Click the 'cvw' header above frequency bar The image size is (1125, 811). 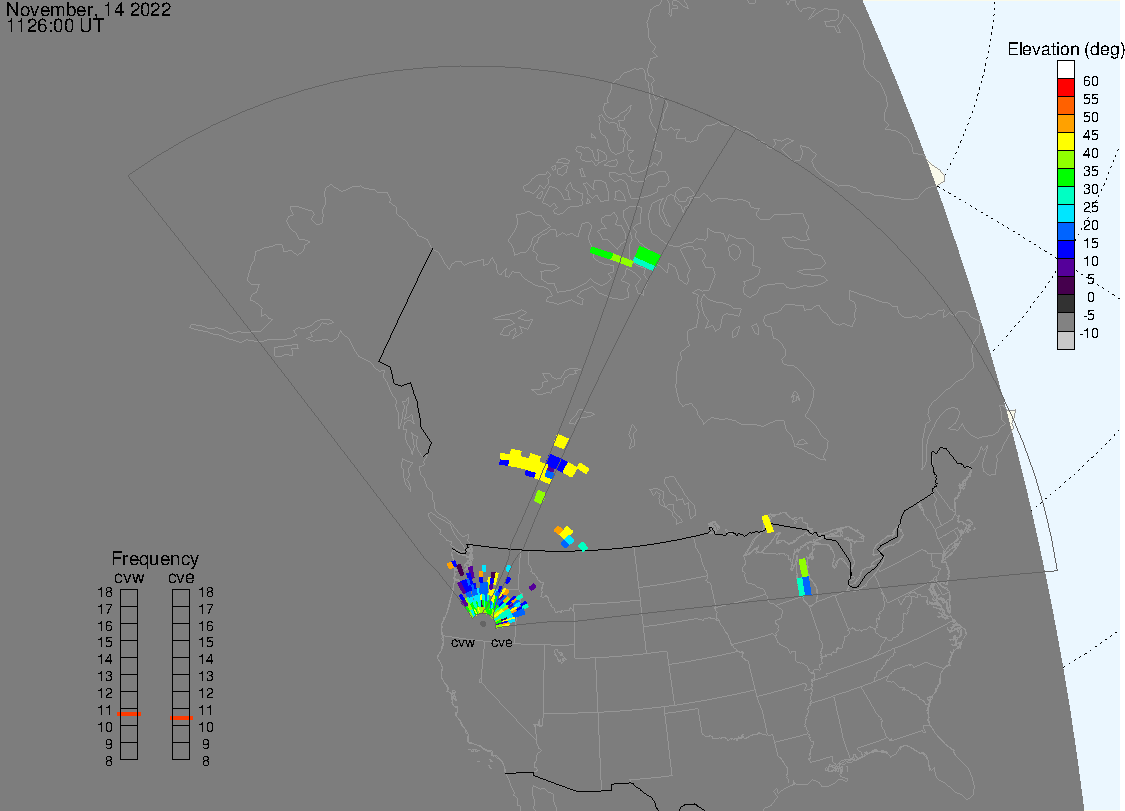pos(129,578)
